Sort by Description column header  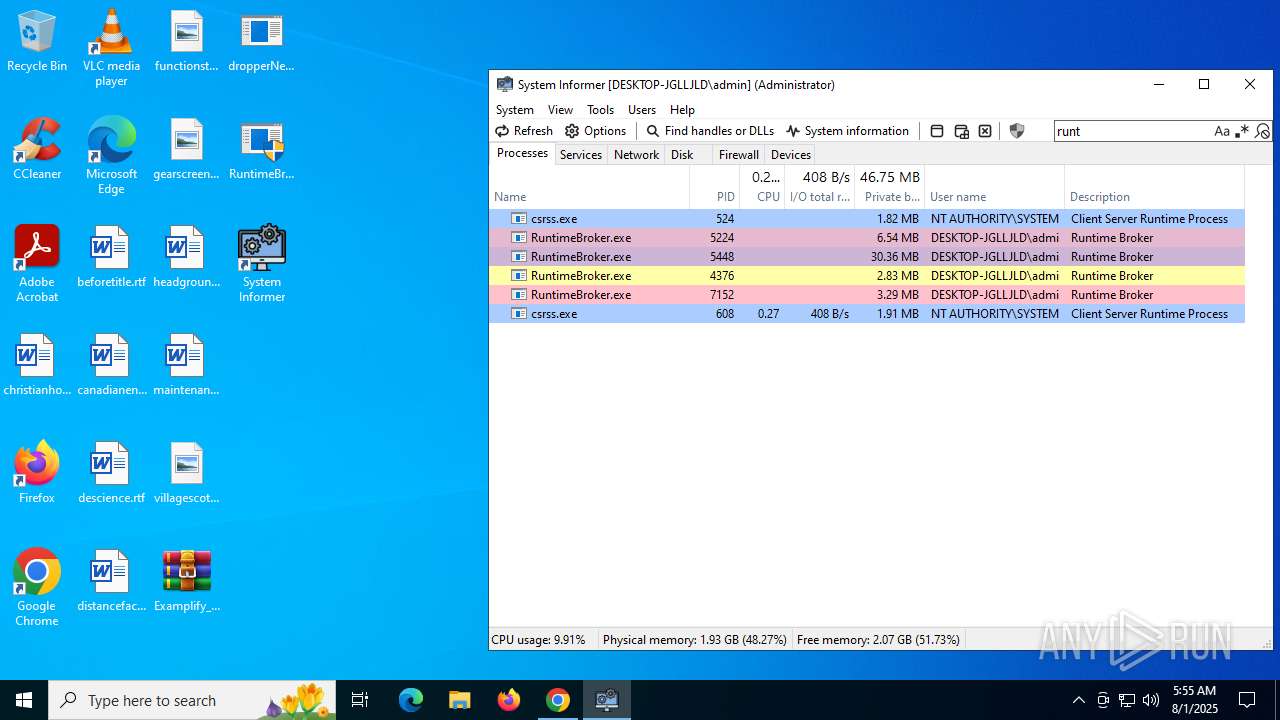coord(1154,187)
